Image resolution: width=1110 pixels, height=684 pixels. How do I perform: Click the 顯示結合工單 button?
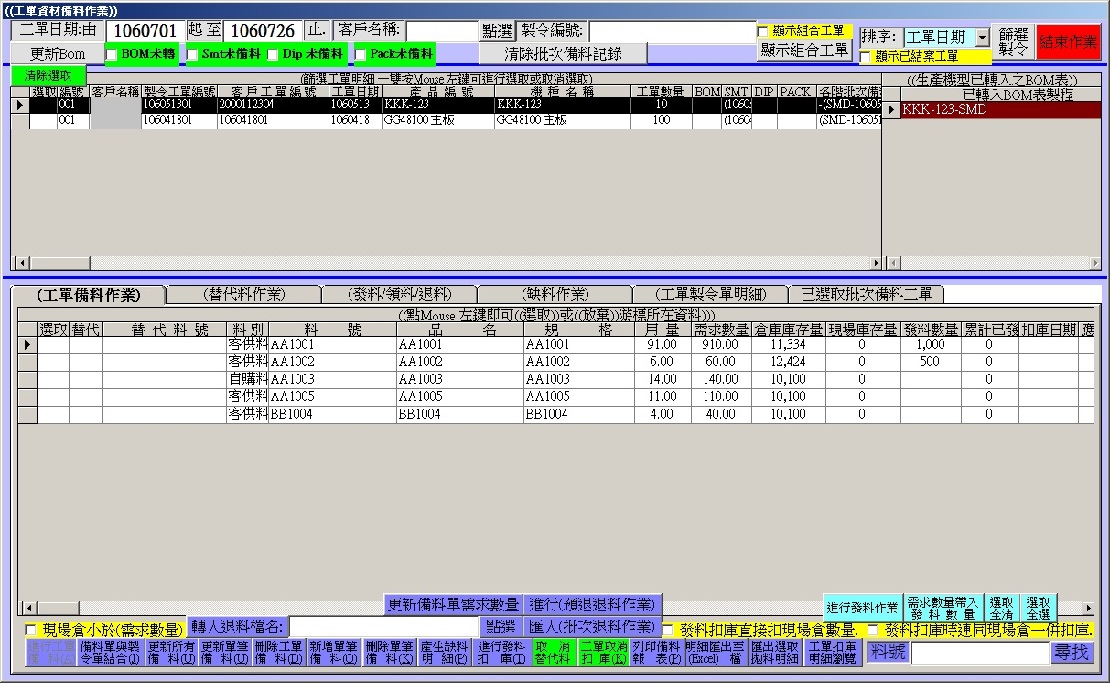[804, 50]
